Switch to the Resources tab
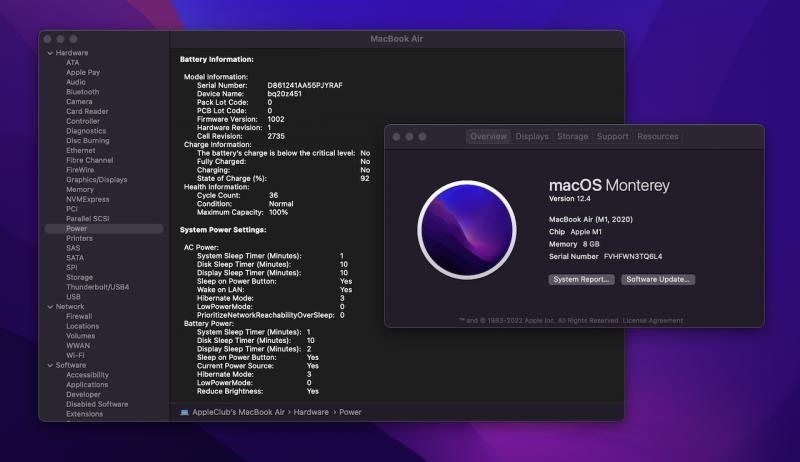The height and width of the screenshot is (462, 800). pyautogui.click(x=658, y=137)
